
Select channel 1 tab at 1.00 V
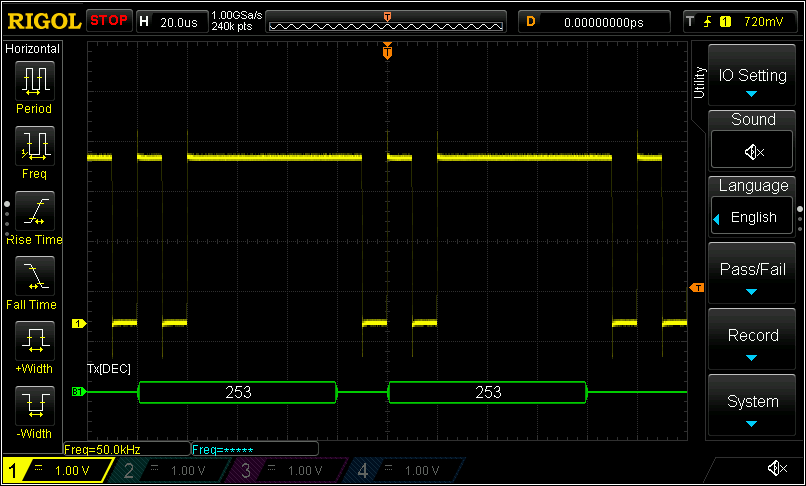57,471
